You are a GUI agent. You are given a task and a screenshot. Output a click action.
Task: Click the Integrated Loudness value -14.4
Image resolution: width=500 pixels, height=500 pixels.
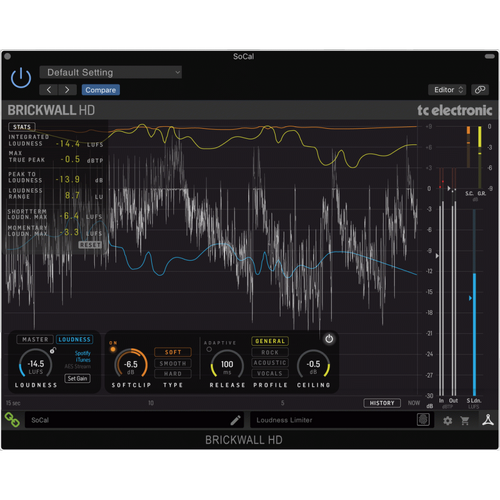pos(68,144)
